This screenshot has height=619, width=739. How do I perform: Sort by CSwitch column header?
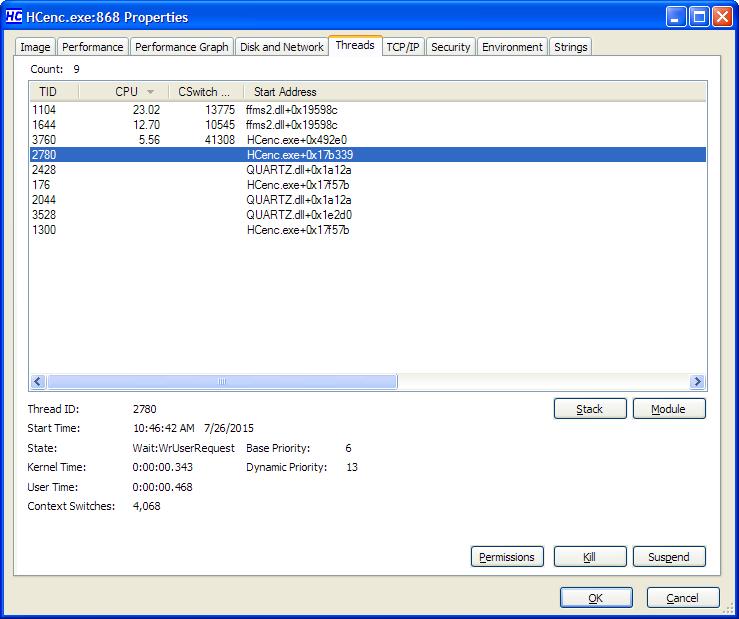tap(206, 92)
